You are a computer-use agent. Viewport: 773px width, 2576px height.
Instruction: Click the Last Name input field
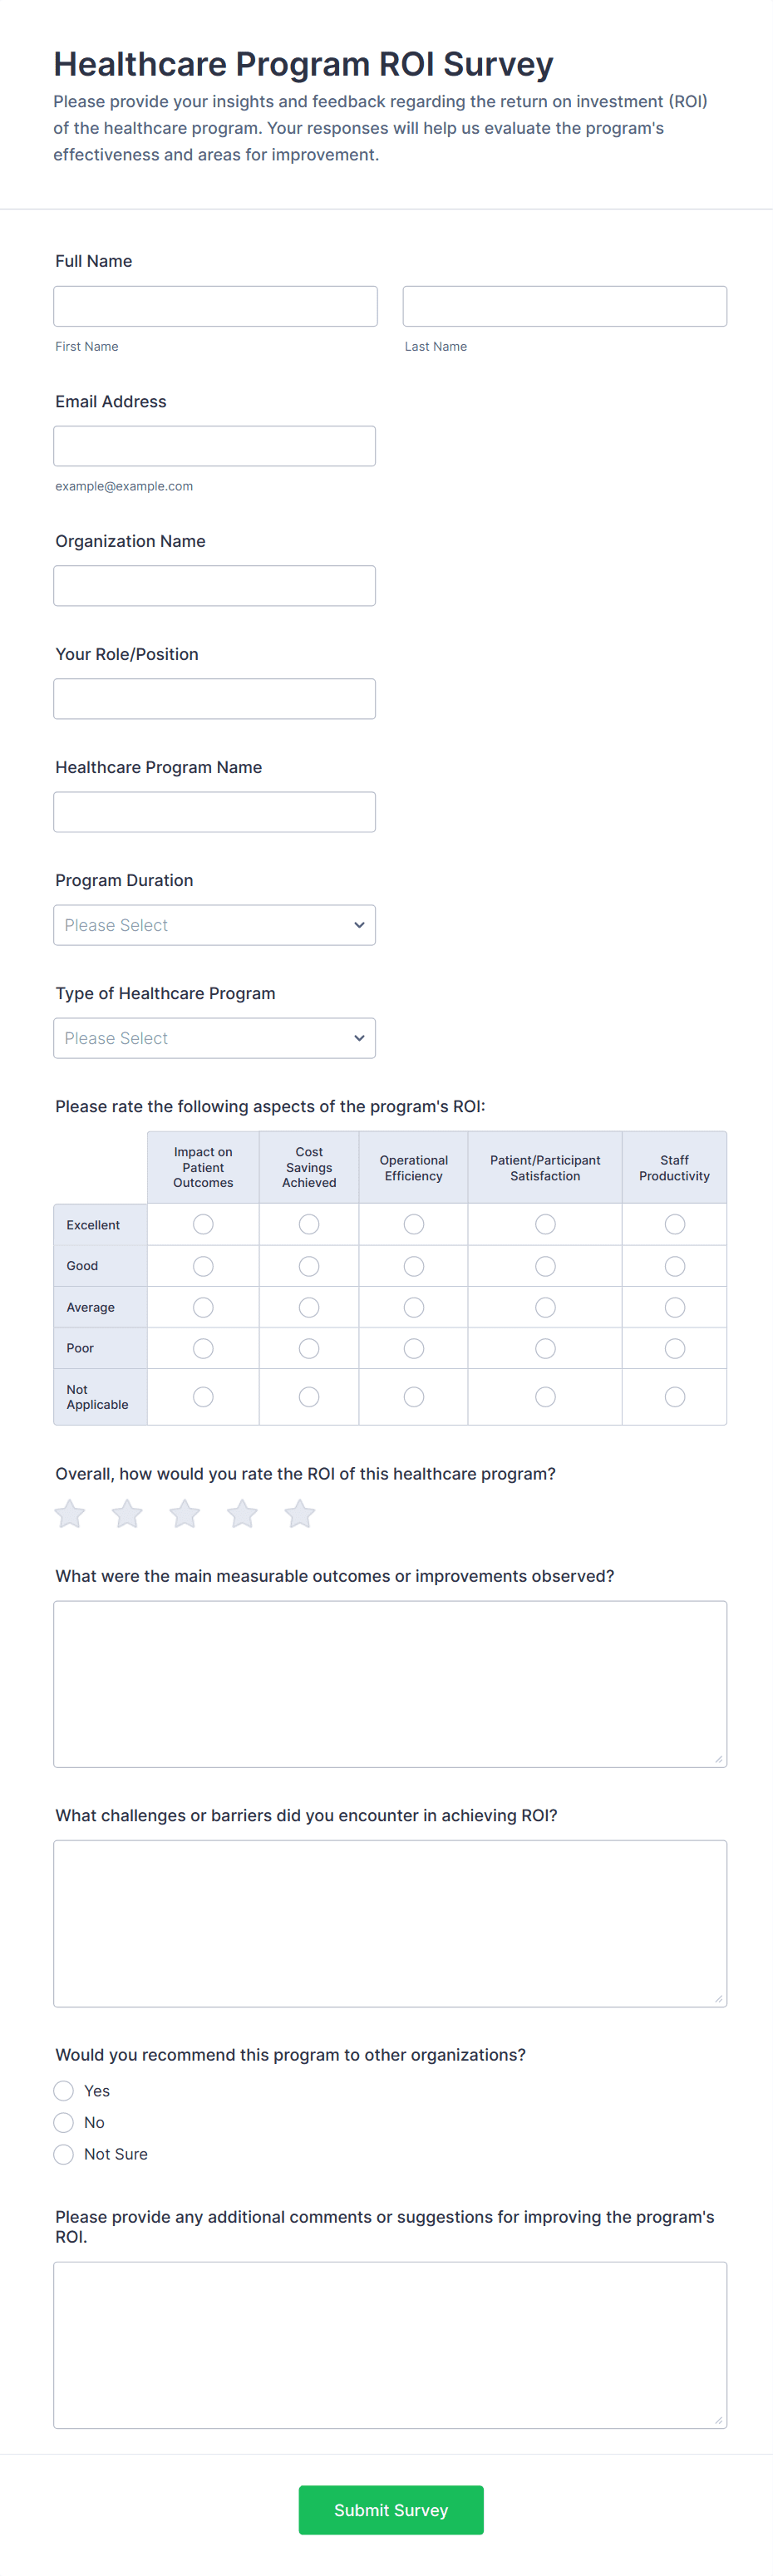tap(565, 306)
